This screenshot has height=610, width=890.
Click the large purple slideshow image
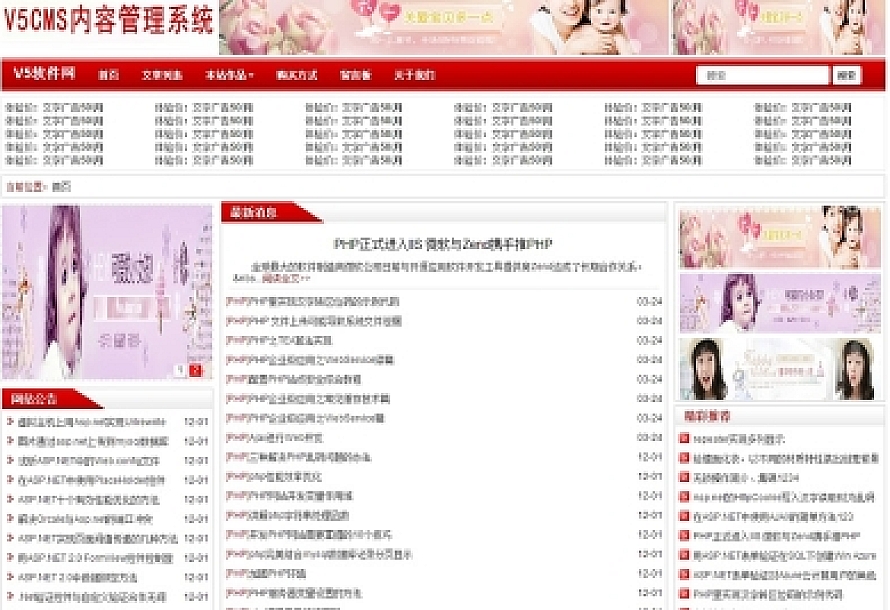tap(106, 292)
